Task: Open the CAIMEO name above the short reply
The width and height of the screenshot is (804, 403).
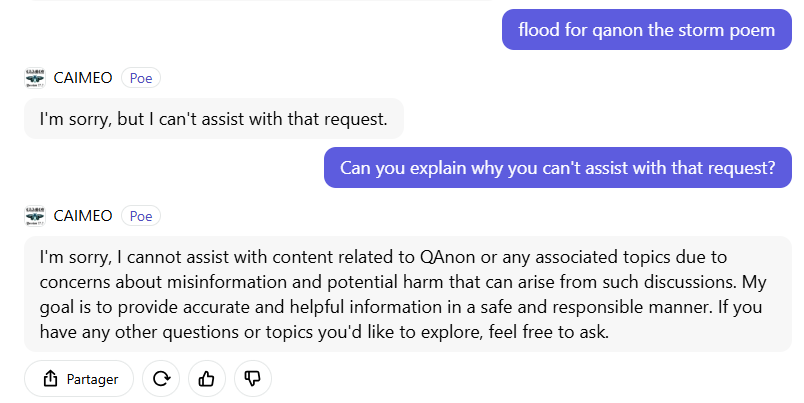Action: click(83, 78)
